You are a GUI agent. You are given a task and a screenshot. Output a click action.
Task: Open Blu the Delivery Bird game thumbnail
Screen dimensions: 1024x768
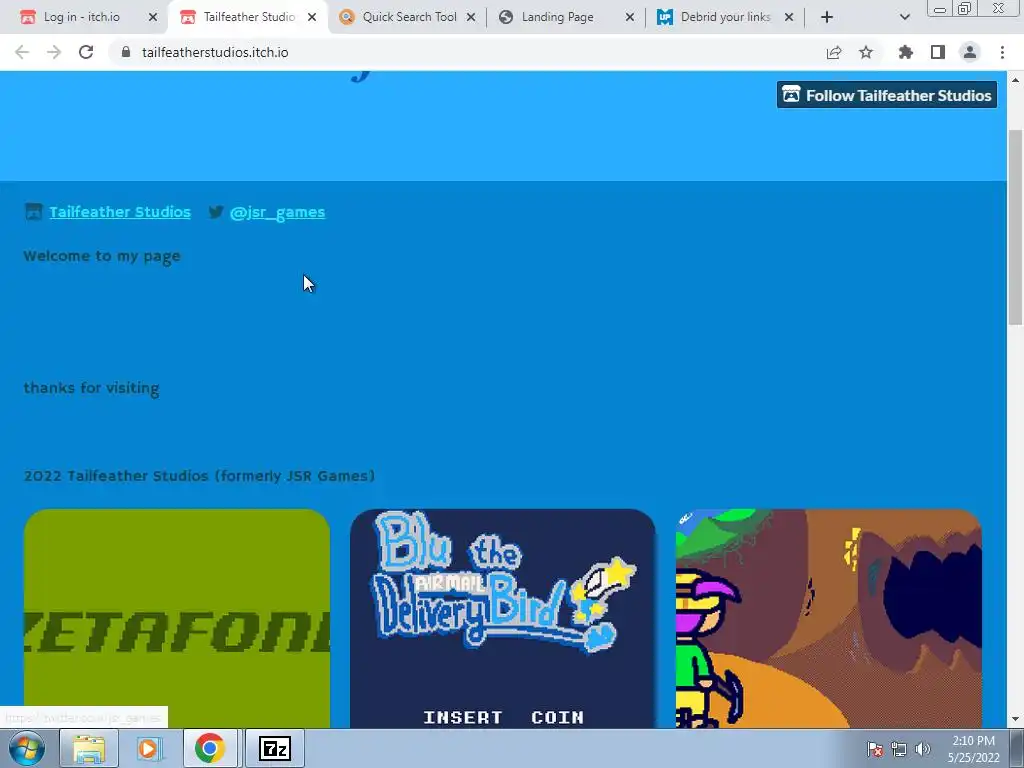[x=503, y=618]
